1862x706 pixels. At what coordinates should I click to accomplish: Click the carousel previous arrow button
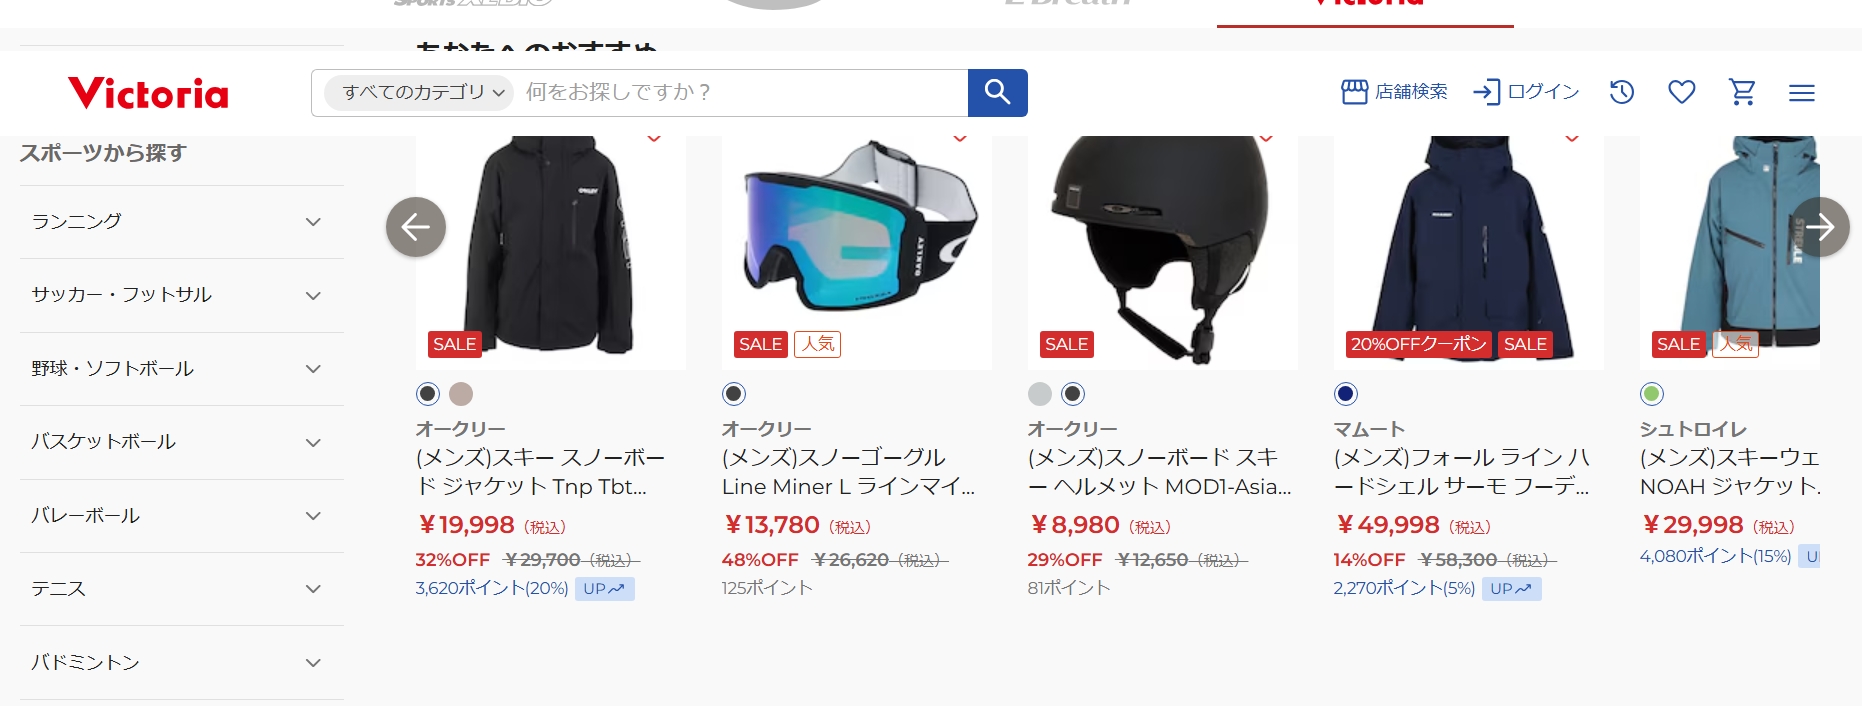click(416, 227)
